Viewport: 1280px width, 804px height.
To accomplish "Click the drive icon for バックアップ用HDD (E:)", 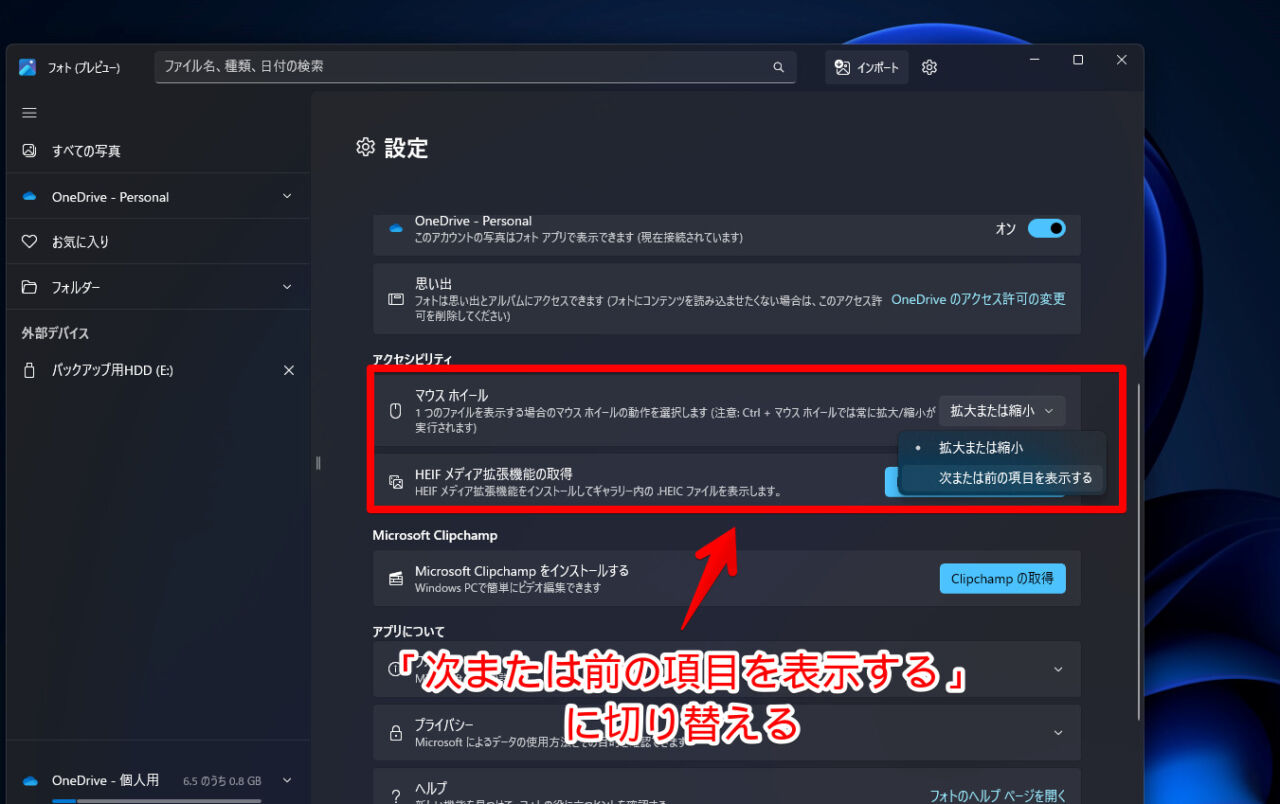I will 29,370.
